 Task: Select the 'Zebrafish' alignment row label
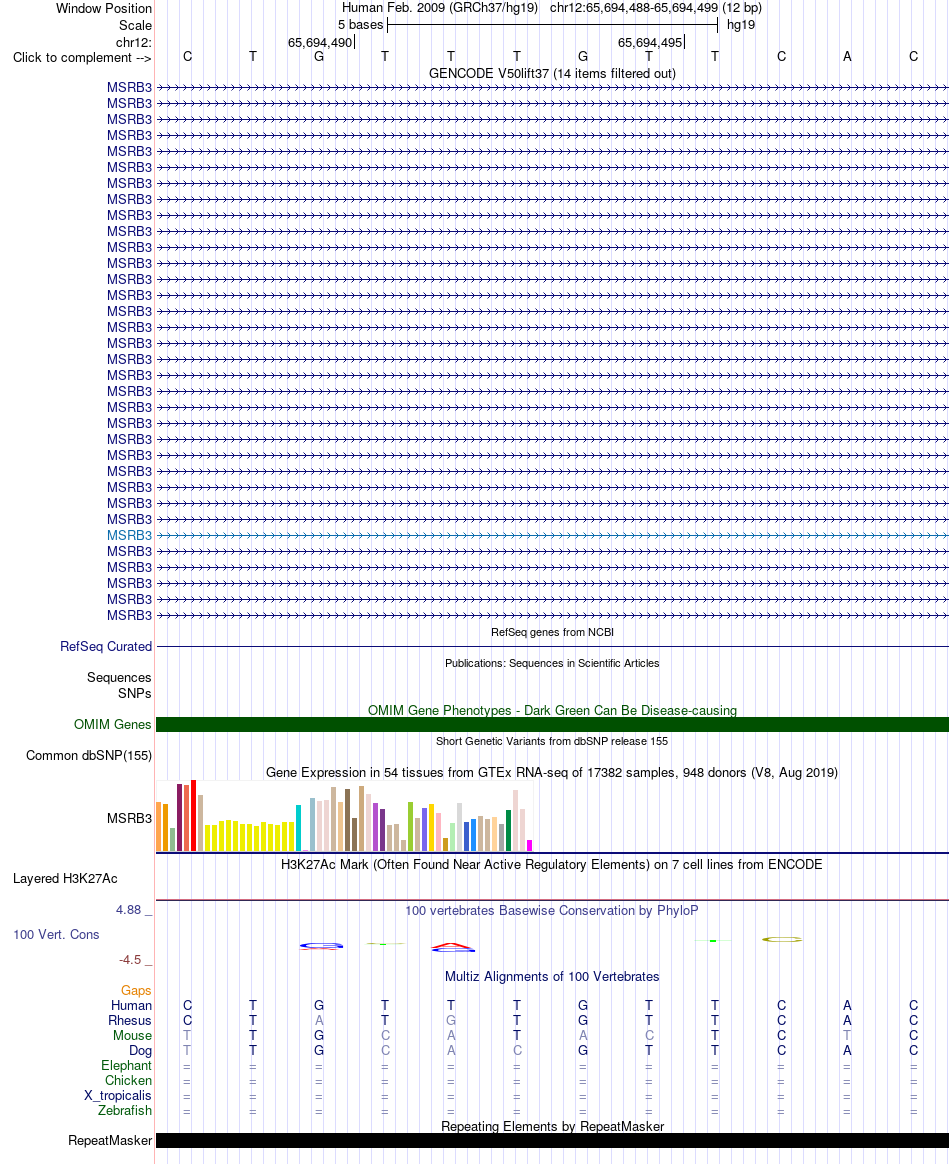(x=125, y=1111)
